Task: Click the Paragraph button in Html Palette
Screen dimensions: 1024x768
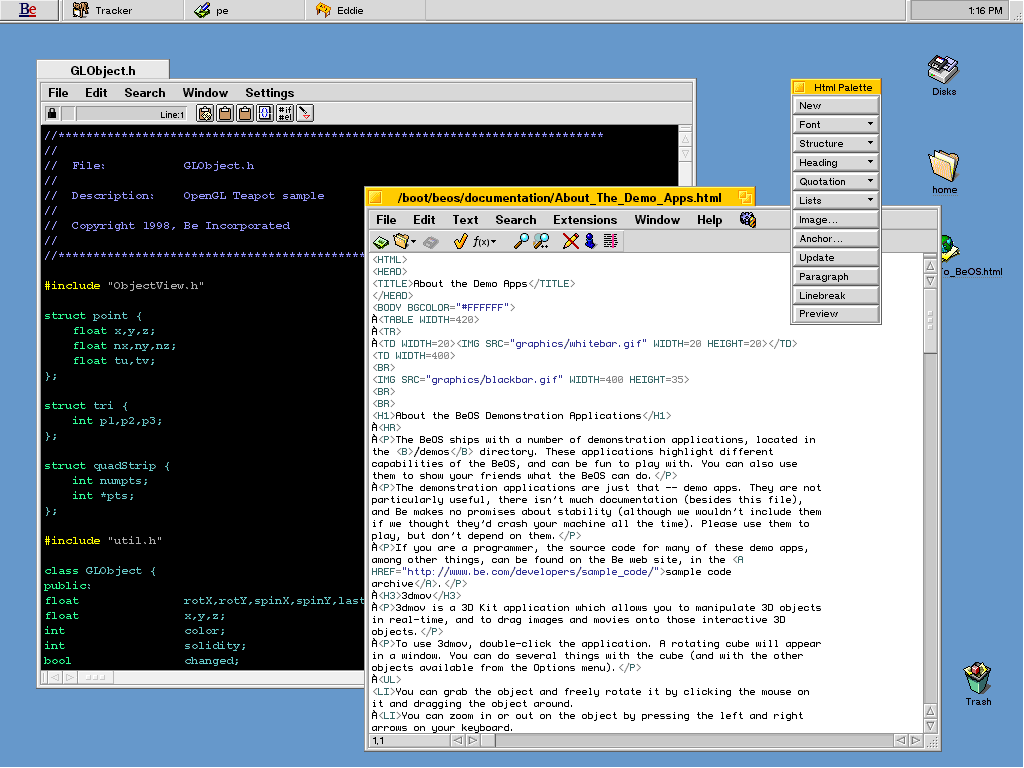Action: point(836,277)
